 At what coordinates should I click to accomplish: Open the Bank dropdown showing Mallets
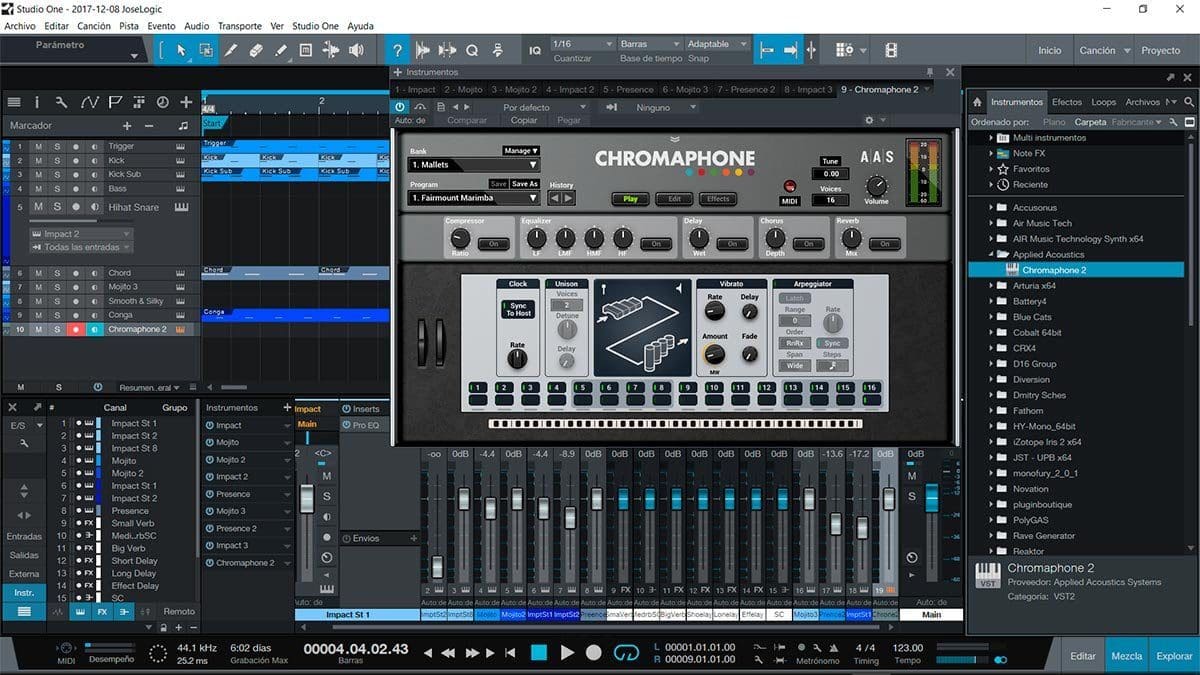tap(474, 165)
